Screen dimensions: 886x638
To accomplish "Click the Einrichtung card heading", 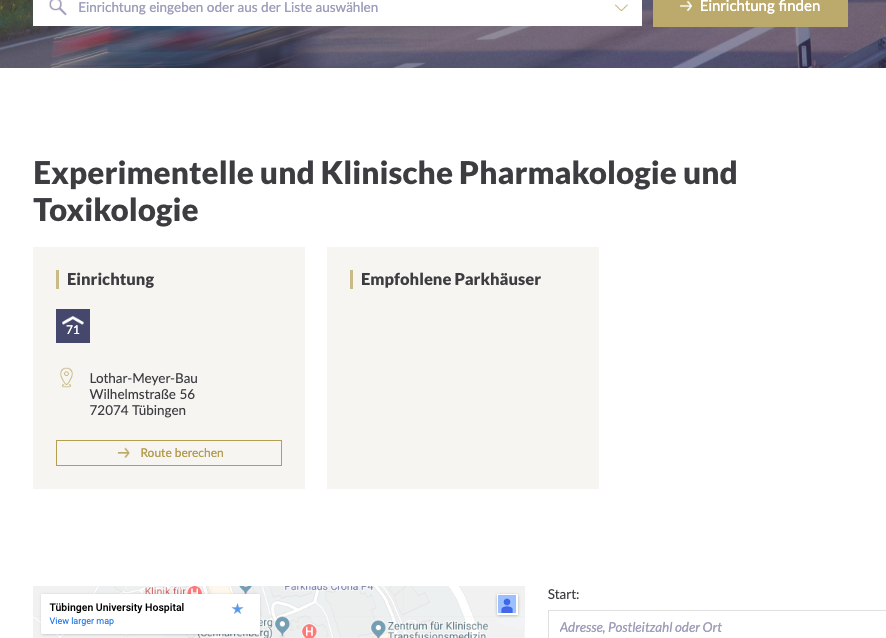I will [111, 279].
